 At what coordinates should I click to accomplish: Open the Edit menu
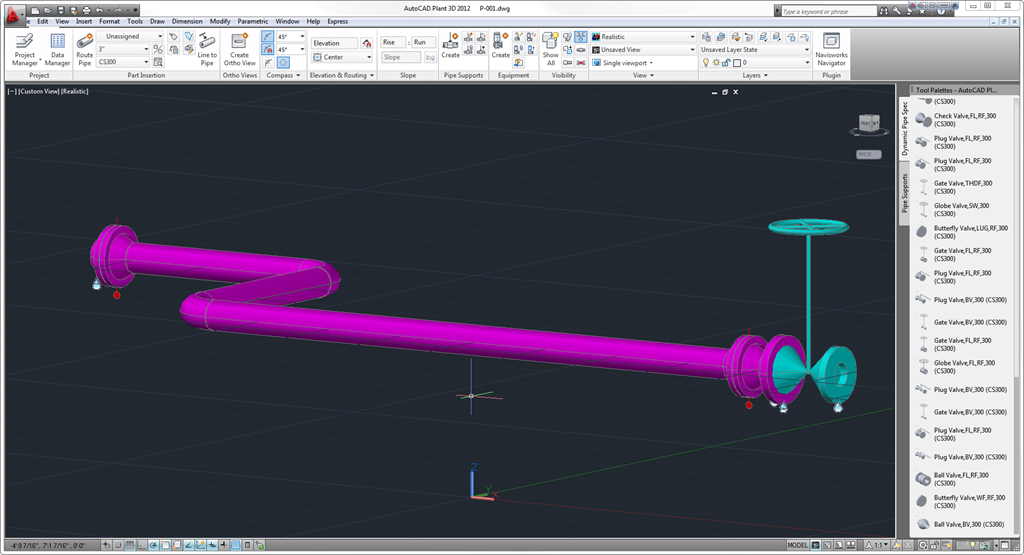[42, 22]
